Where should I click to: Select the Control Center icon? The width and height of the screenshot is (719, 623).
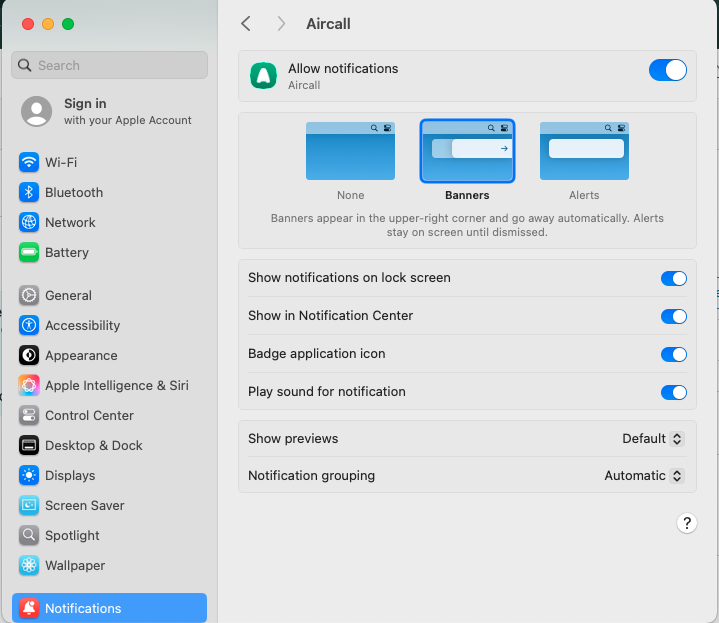[29, 415]
